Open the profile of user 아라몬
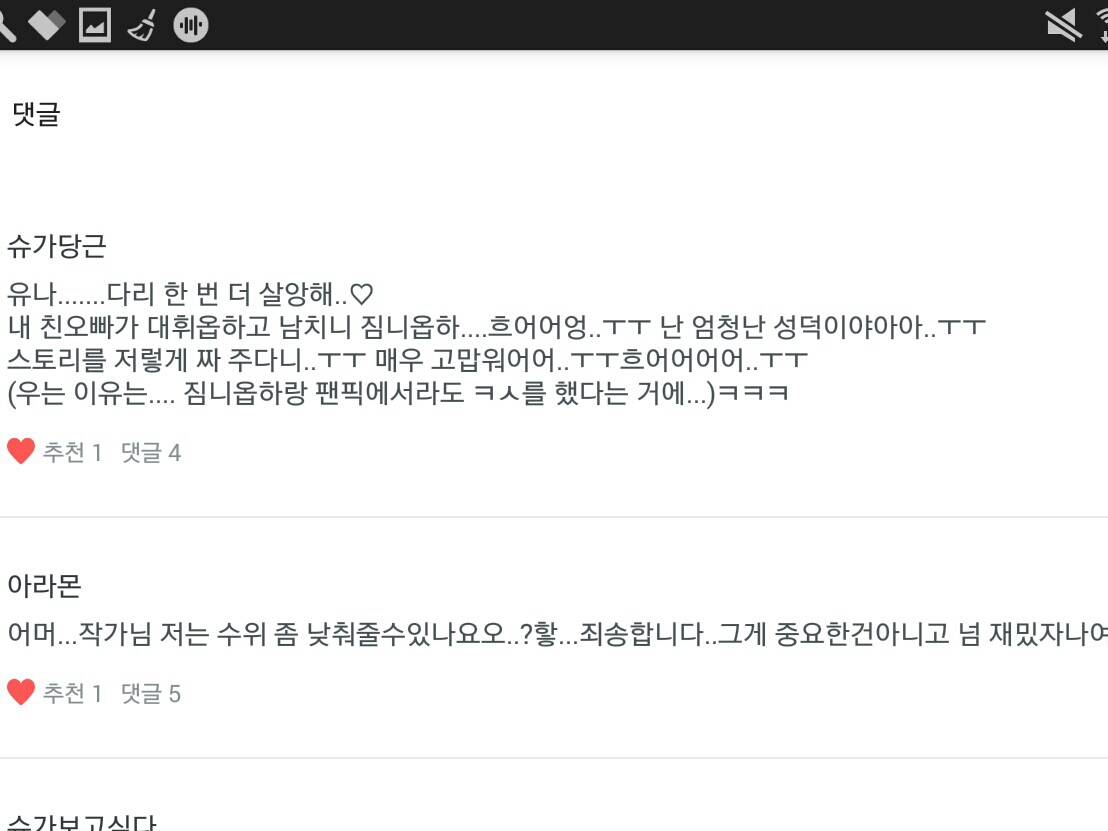1108x831 pixels. (45, 586)
